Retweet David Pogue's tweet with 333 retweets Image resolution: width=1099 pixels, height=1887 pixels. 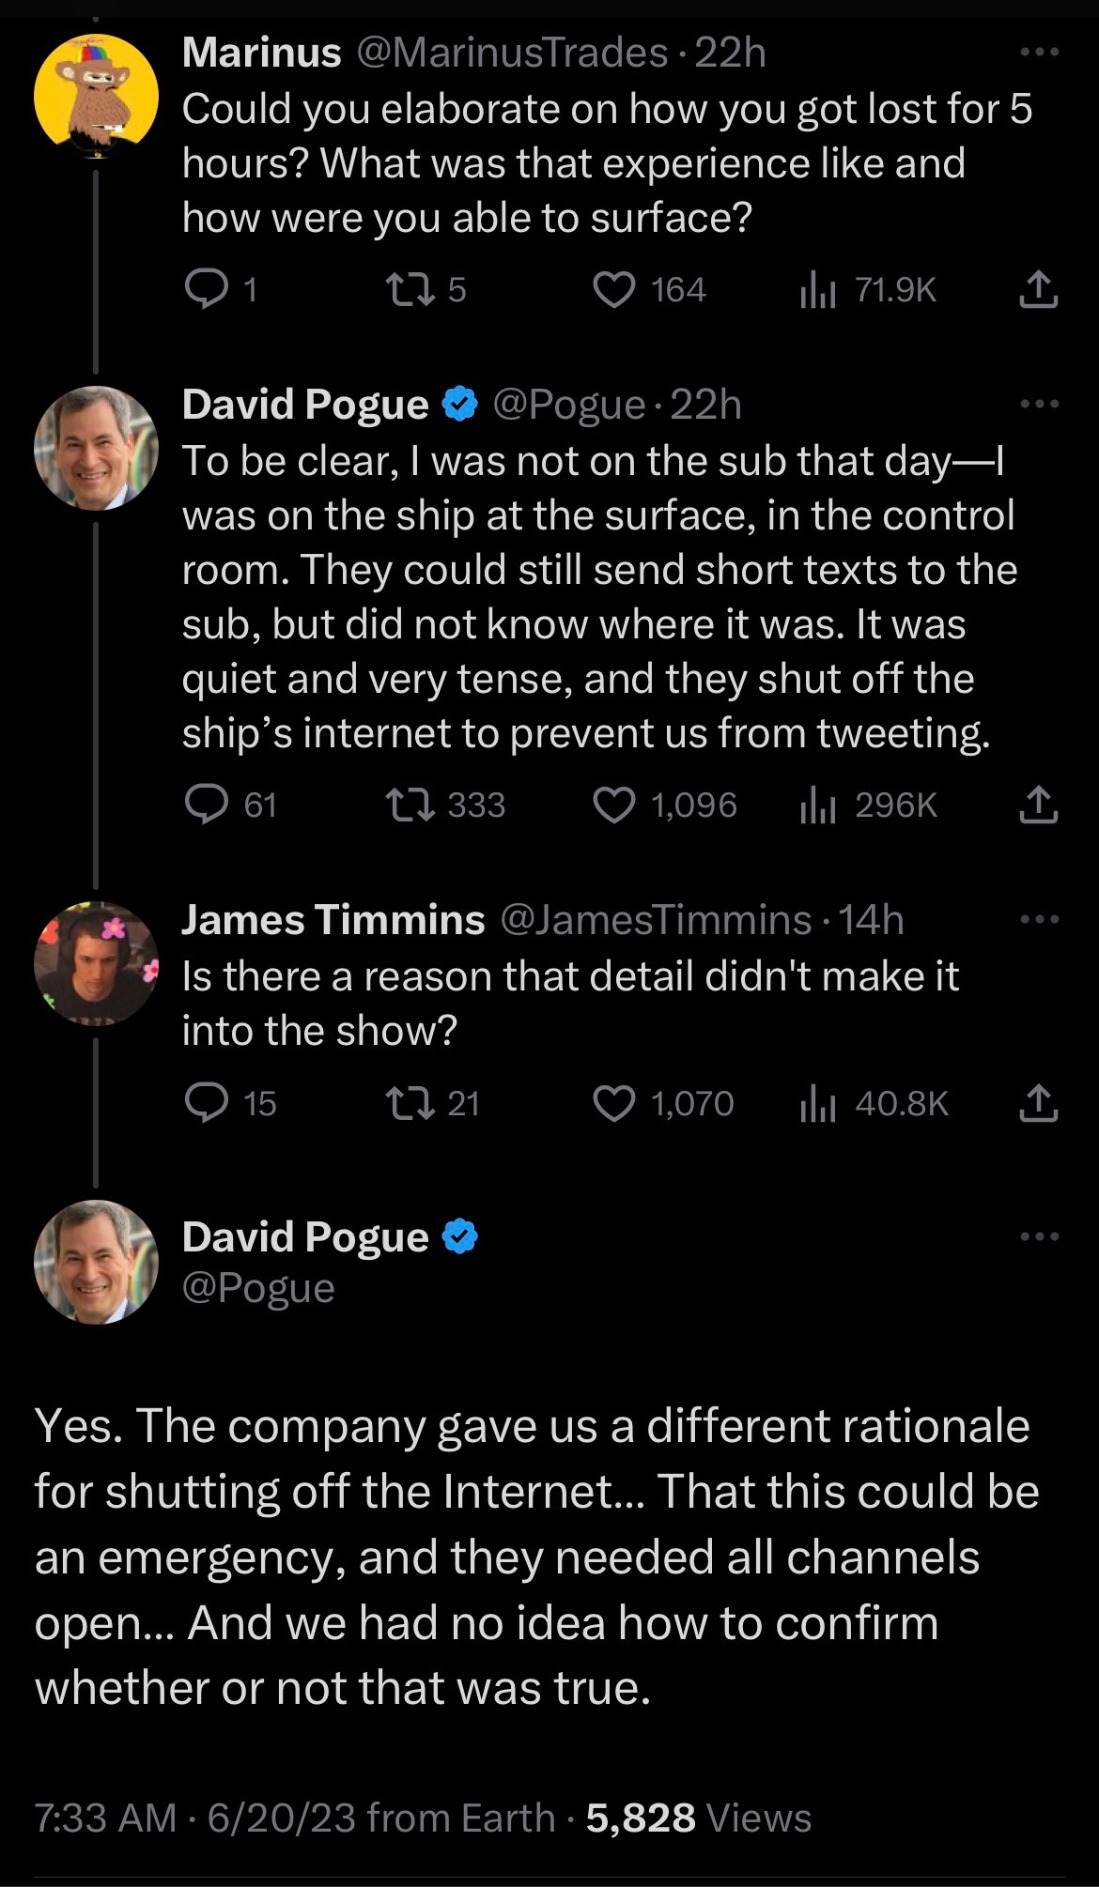tap(409, 805)
